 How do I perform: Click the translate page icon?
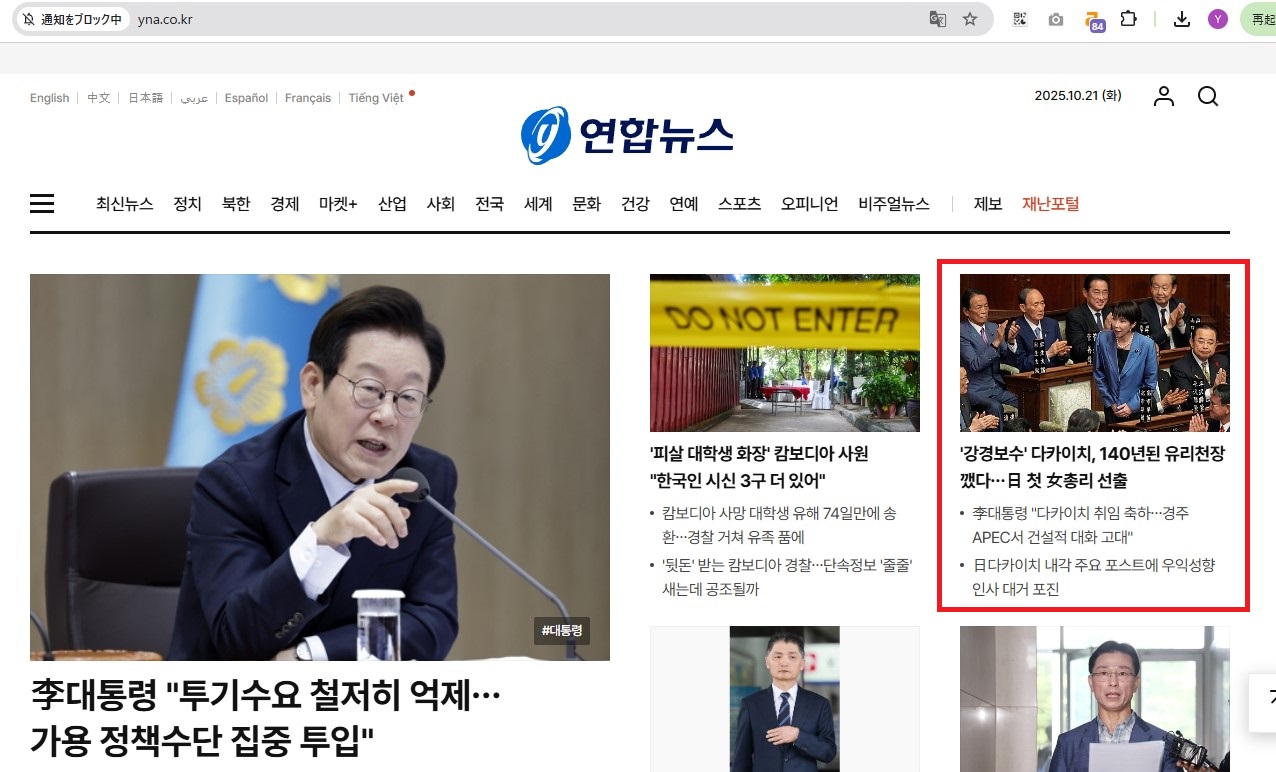pos(937,19)
